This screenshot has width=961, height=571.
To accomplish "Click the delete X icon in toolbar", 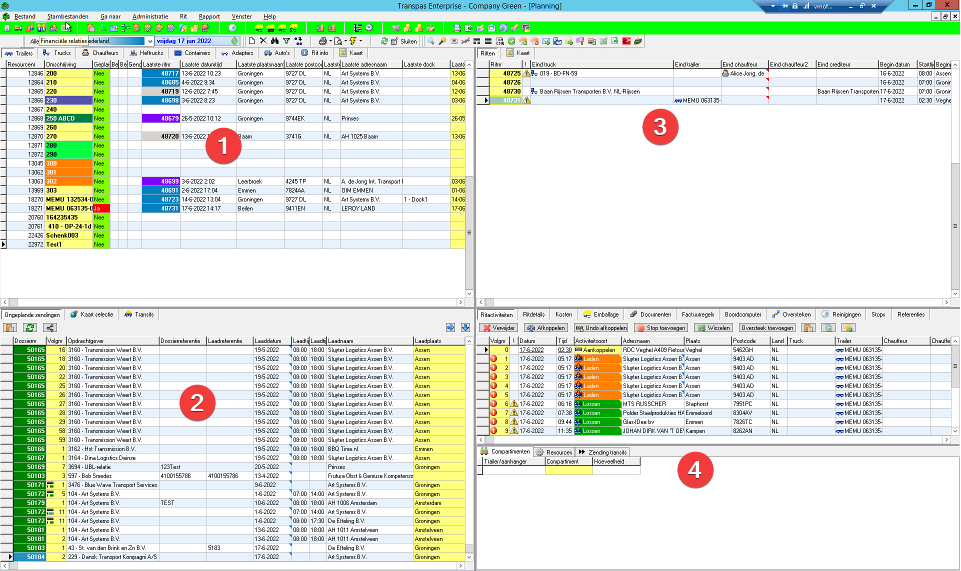I will (263, 41).
